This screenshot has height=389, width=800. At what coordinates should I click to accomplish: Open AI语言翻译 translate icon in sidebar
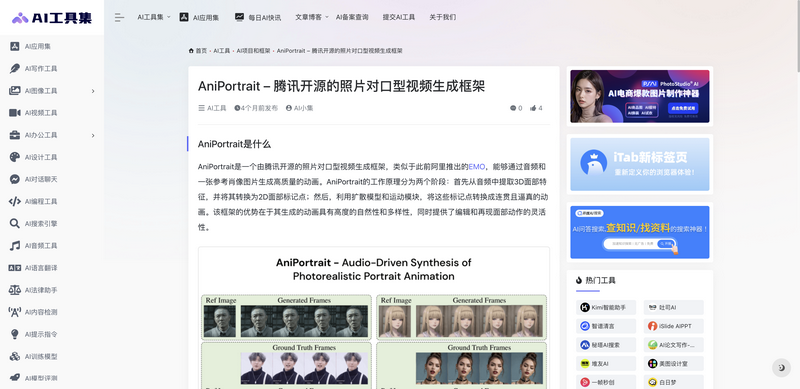tap(15, 268)
